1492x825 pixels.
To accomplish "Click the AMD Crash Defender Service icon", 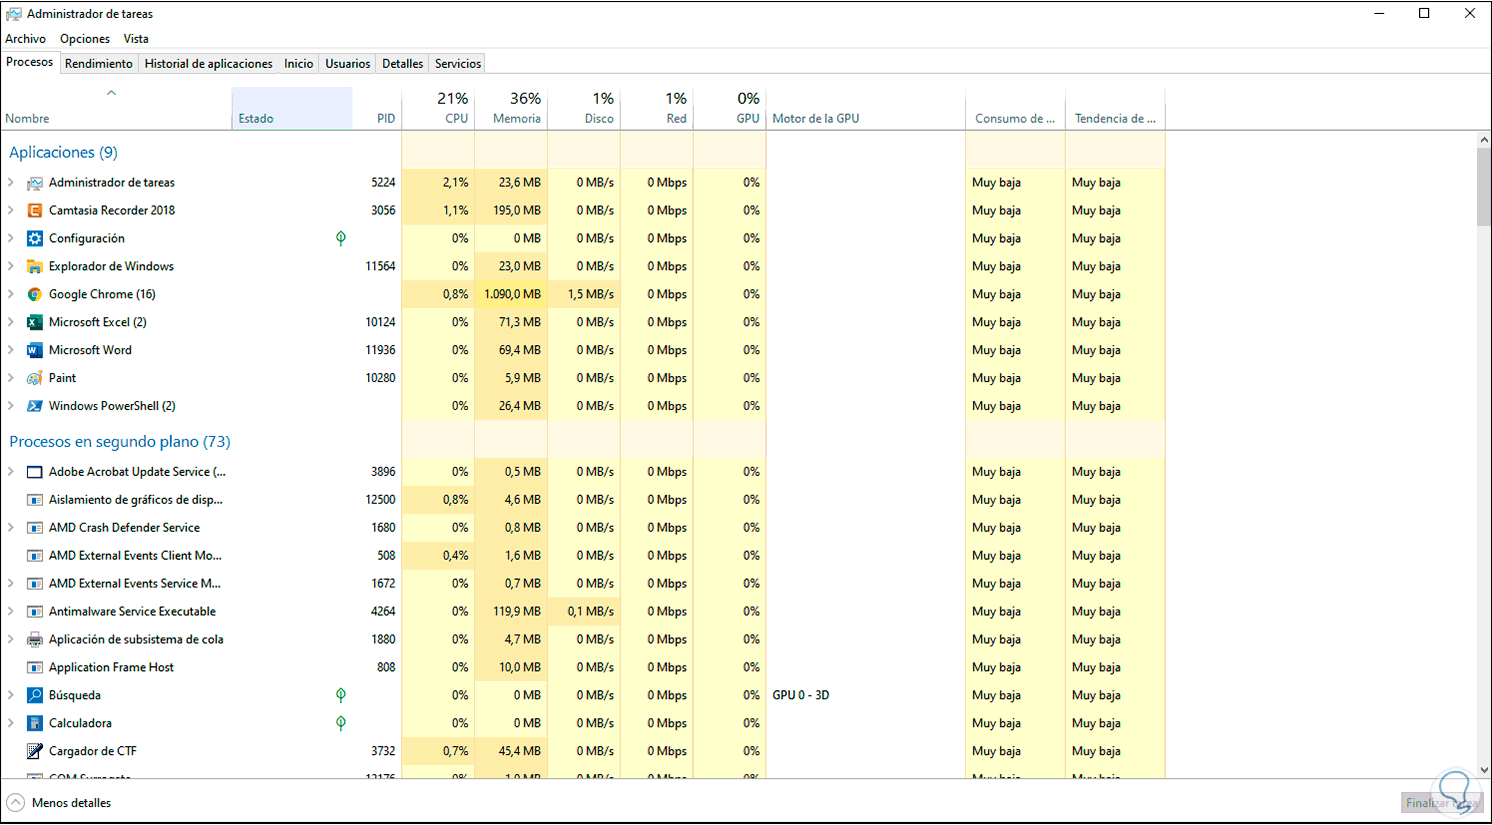I will coord(35,528).
